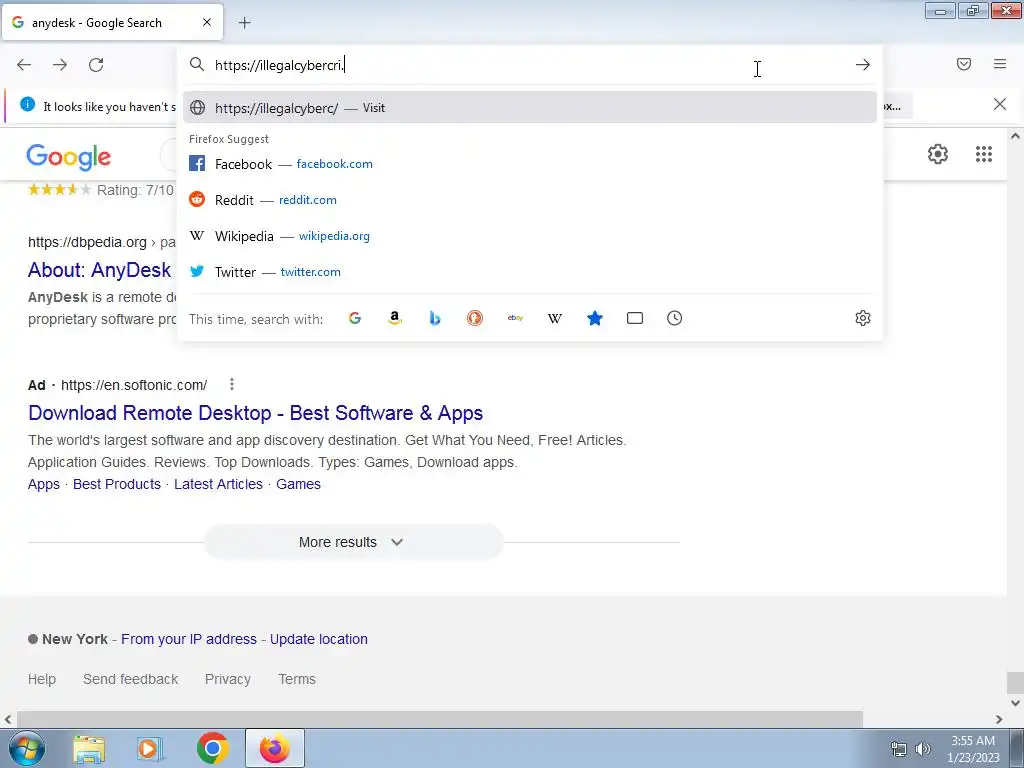Search this time with DuckDuckGo
Image resolution: width=1024 pixels, height=768 pixels.
click(475, 318)
